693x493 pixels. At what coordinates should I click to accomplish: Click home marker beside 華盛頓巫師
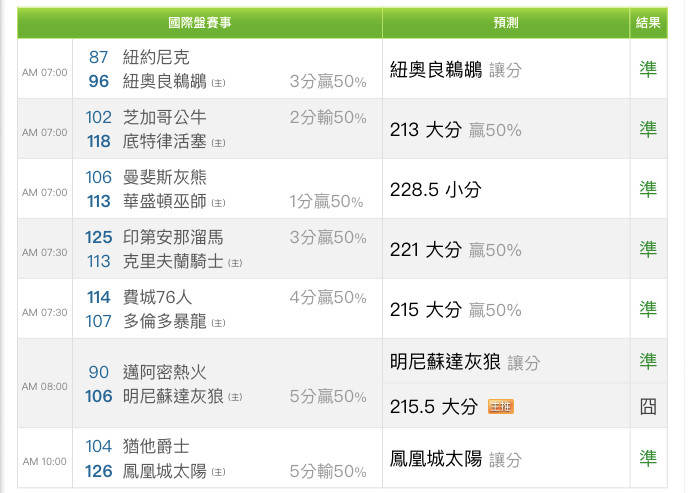coord(218,203)
